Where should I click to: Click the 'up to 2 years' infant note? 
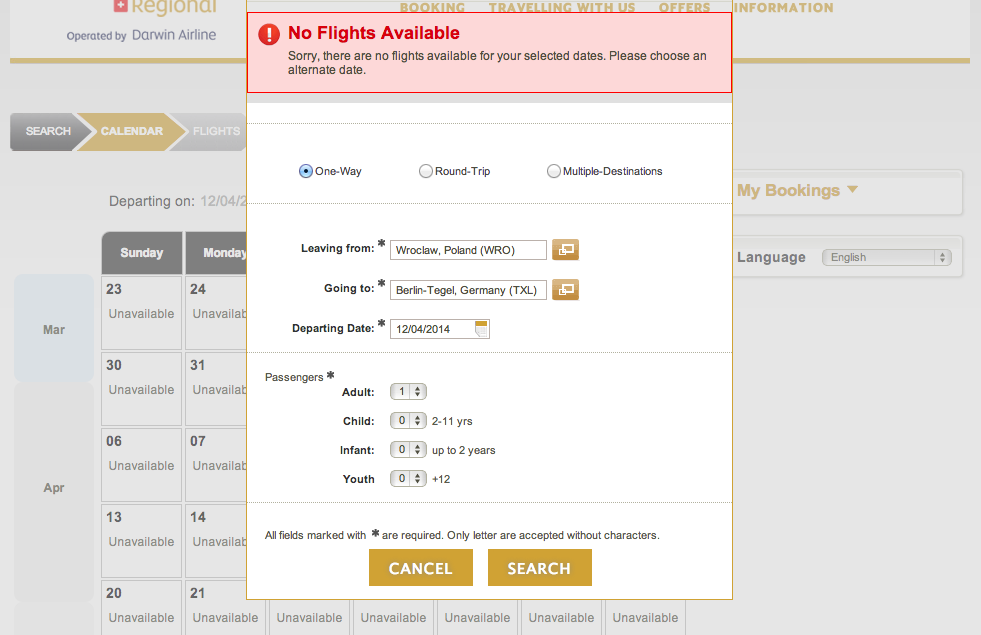pos(464,450)
